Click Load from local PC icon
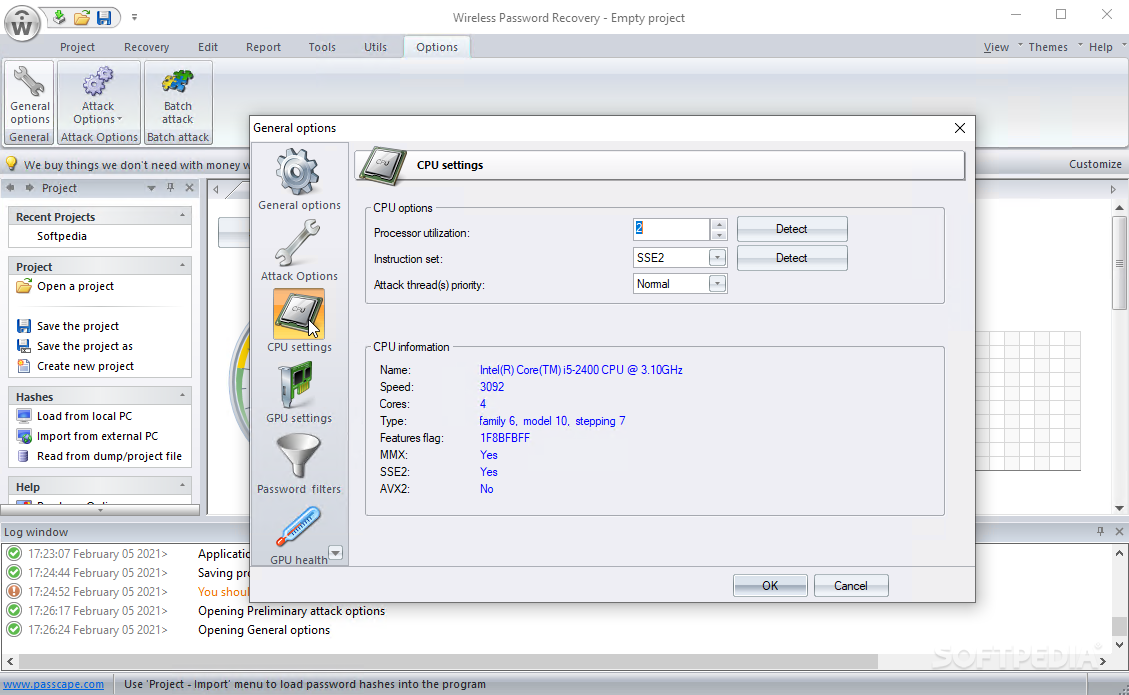Viewport: 1129px width, 695px height. pos(24,416)
